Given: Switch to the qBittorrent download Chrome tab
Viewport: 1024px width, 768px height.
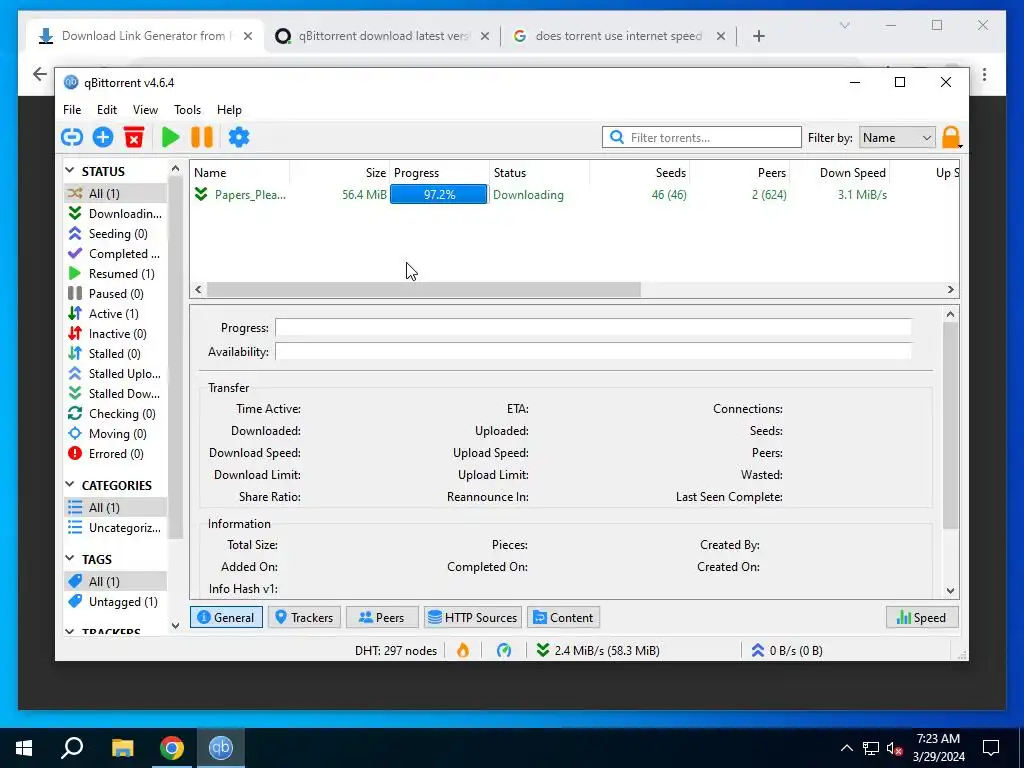Looking at the screenshot, I should coord(383,36).
